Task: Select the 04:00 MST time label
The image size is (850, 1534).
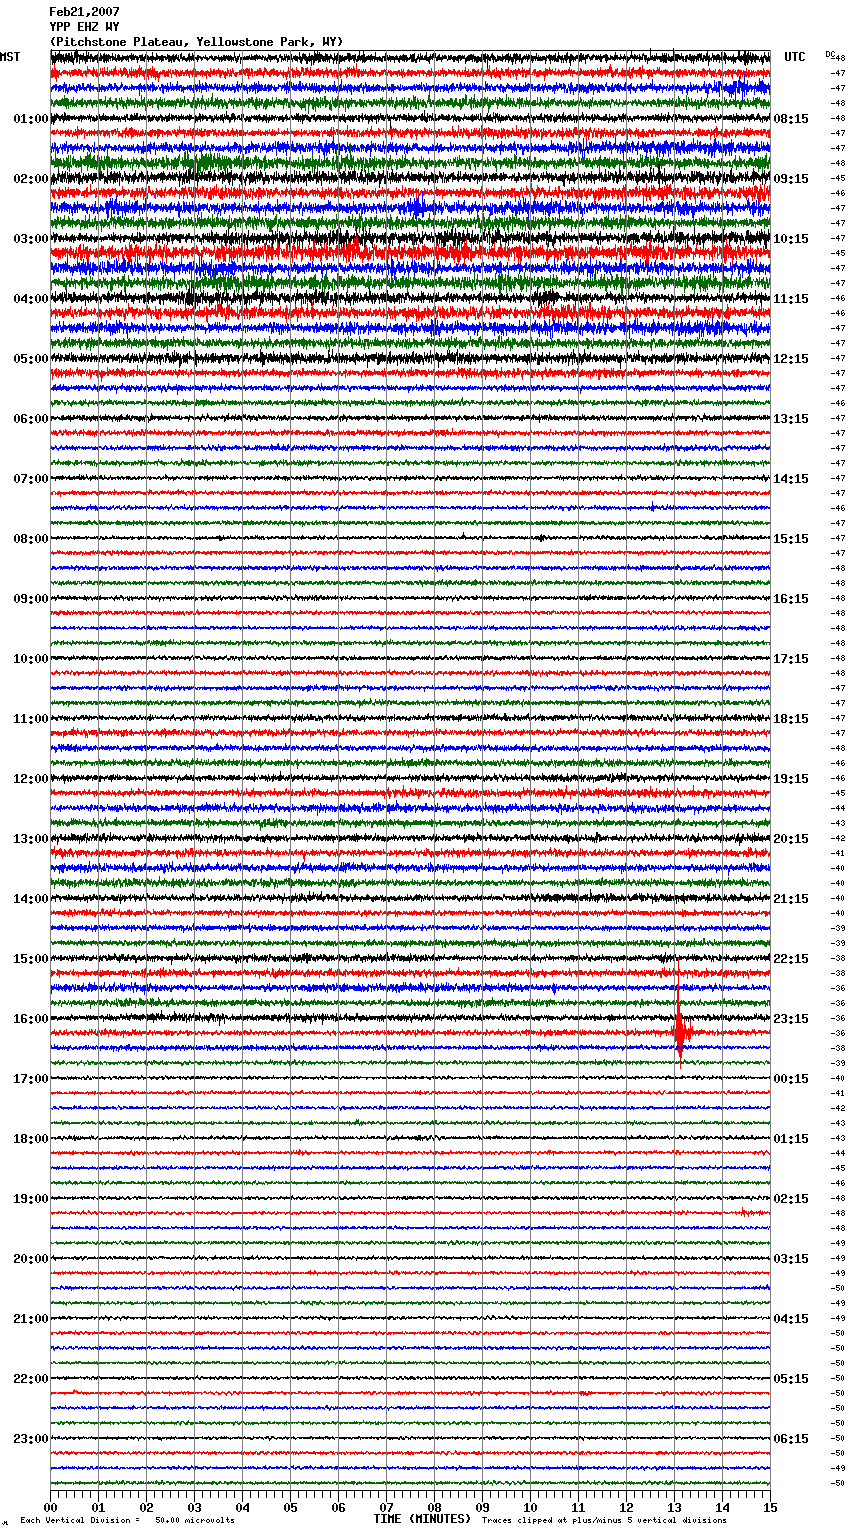Action: click(30, 299)
